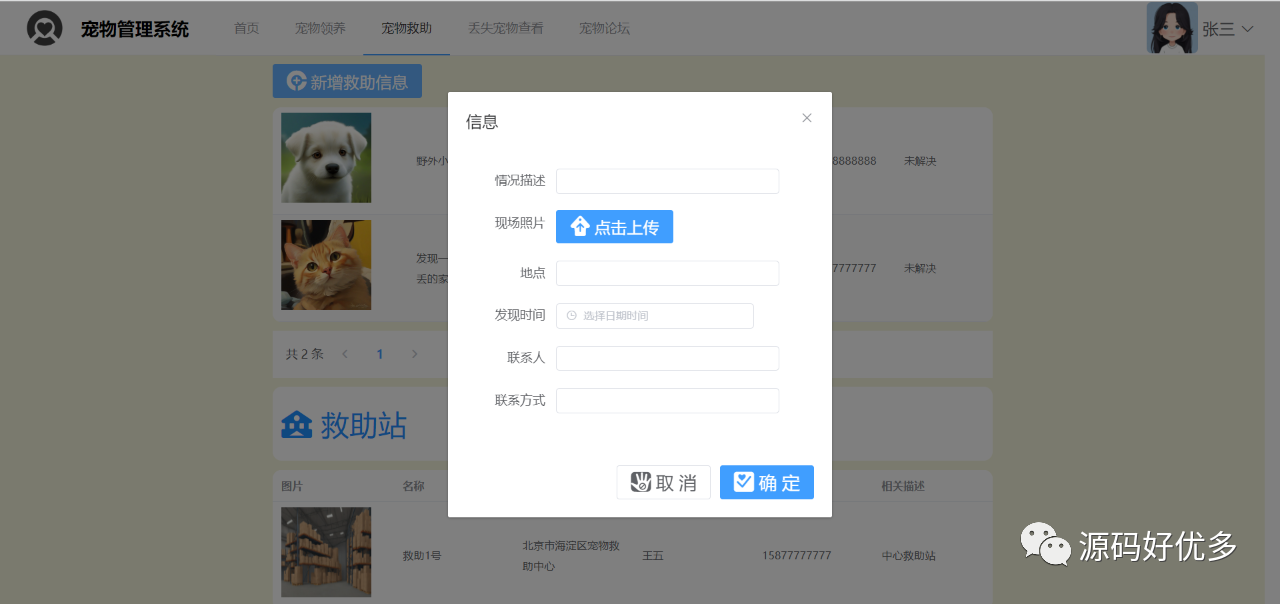The width and height of the screenshot is (1280, 604).
Task: Click the 共 2 条 total count text
Action: pyautogui.click(x=305, y=354)
